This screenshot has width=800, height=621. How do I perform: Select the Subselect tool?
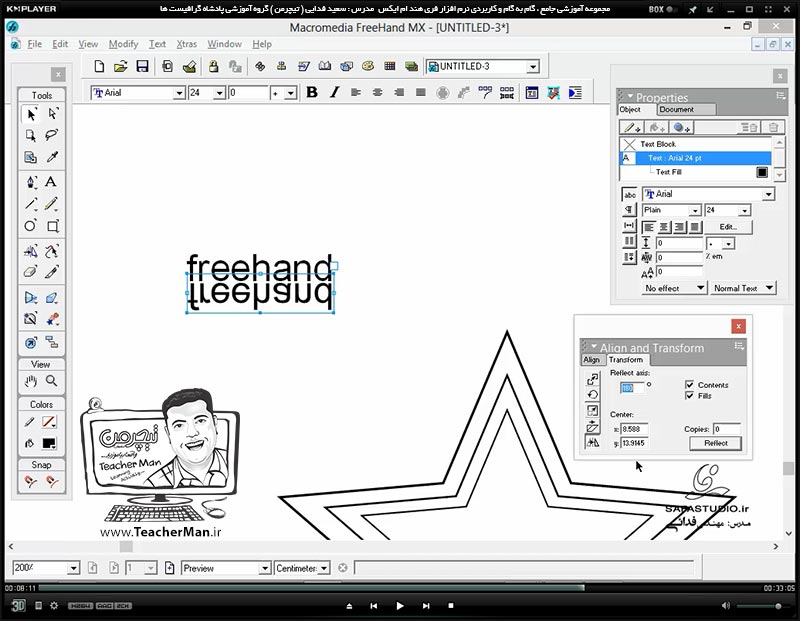(x=52, y=113)
